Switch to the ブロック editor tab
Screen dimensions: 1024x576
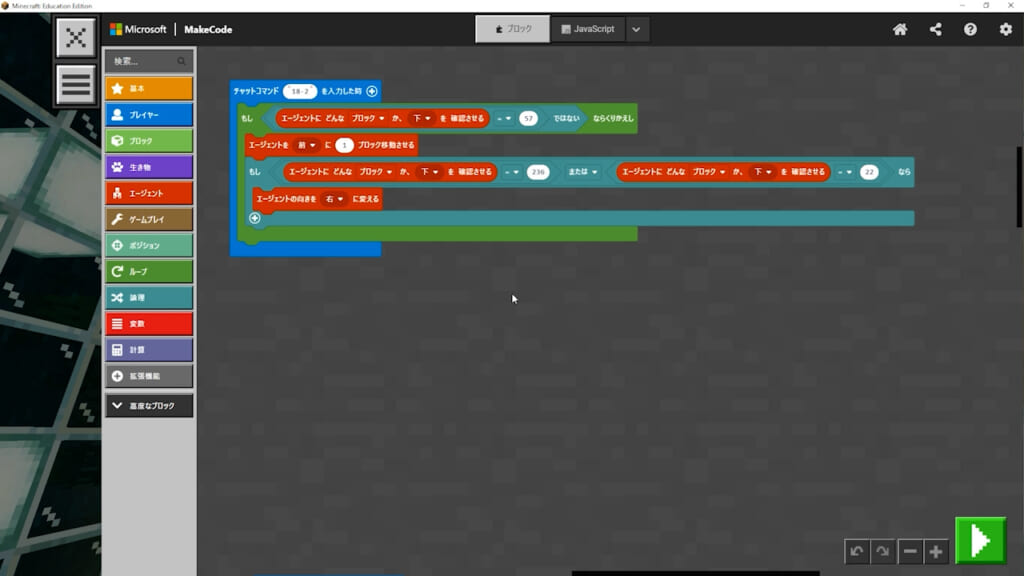513,29
